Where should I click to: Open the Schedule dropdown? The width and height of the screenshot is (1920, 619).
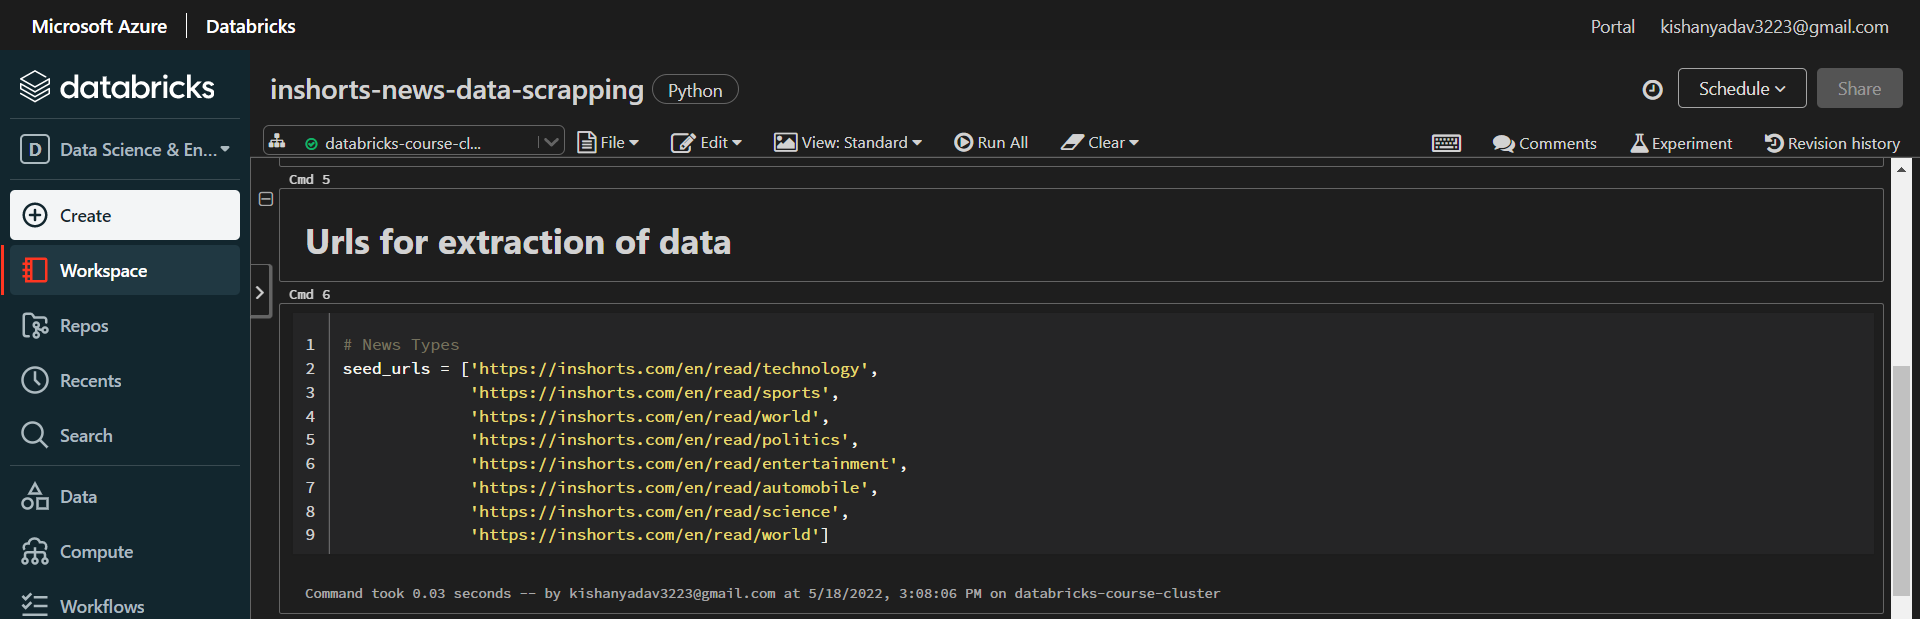click(x=1741, y=89)
